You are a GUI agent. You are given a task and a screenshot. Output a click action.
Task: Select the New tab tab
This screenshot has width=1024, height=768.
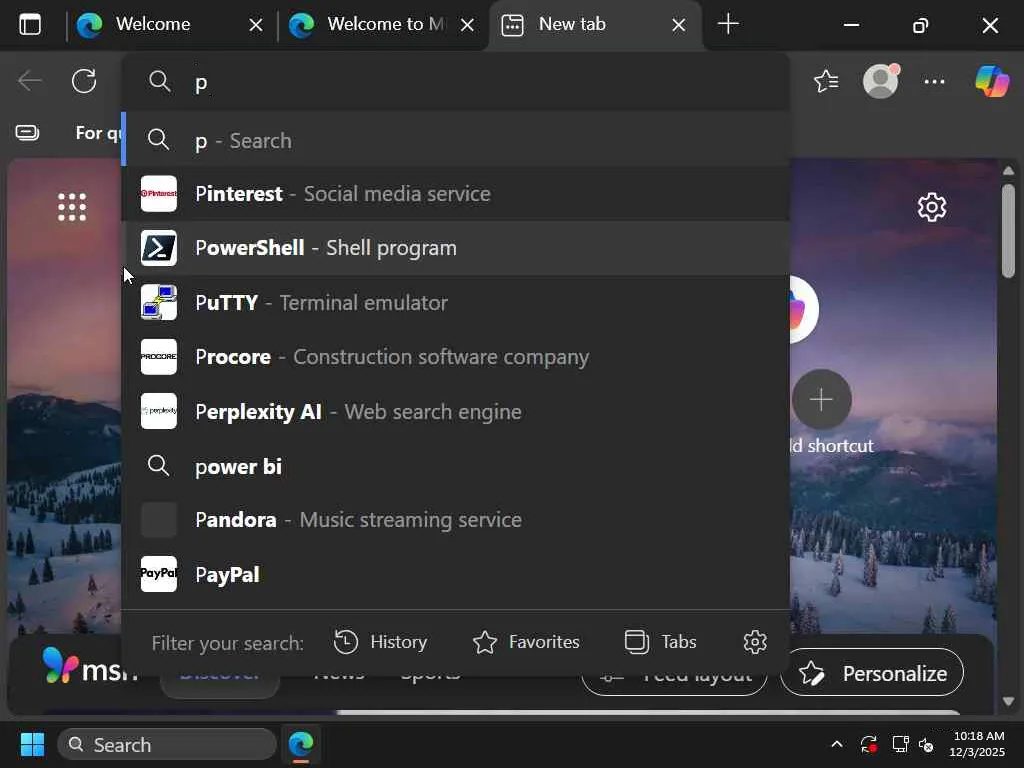pyautogui.click(x=594, y=25)
